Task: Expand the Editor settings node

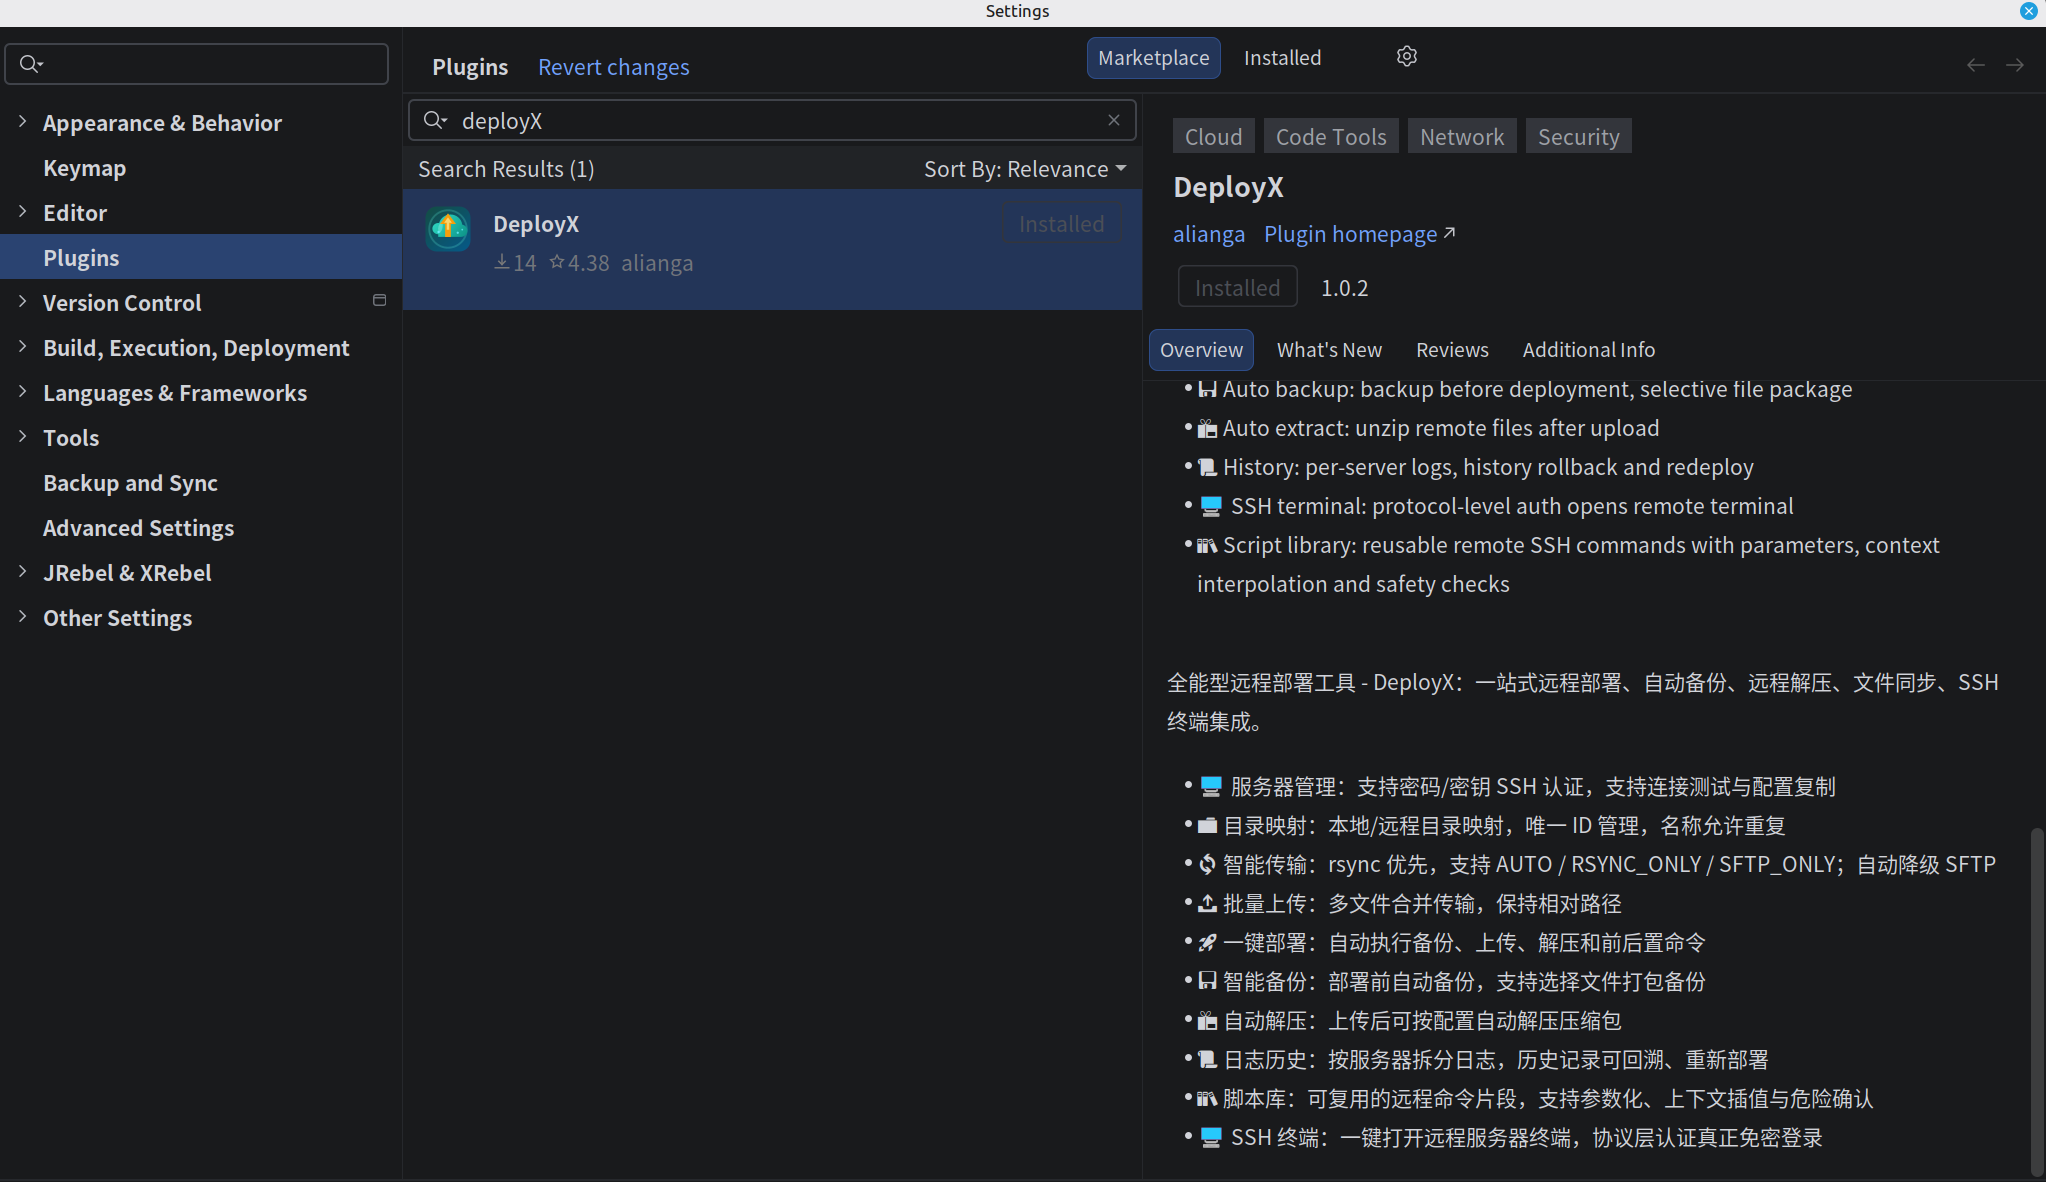Action: (22, 212)
